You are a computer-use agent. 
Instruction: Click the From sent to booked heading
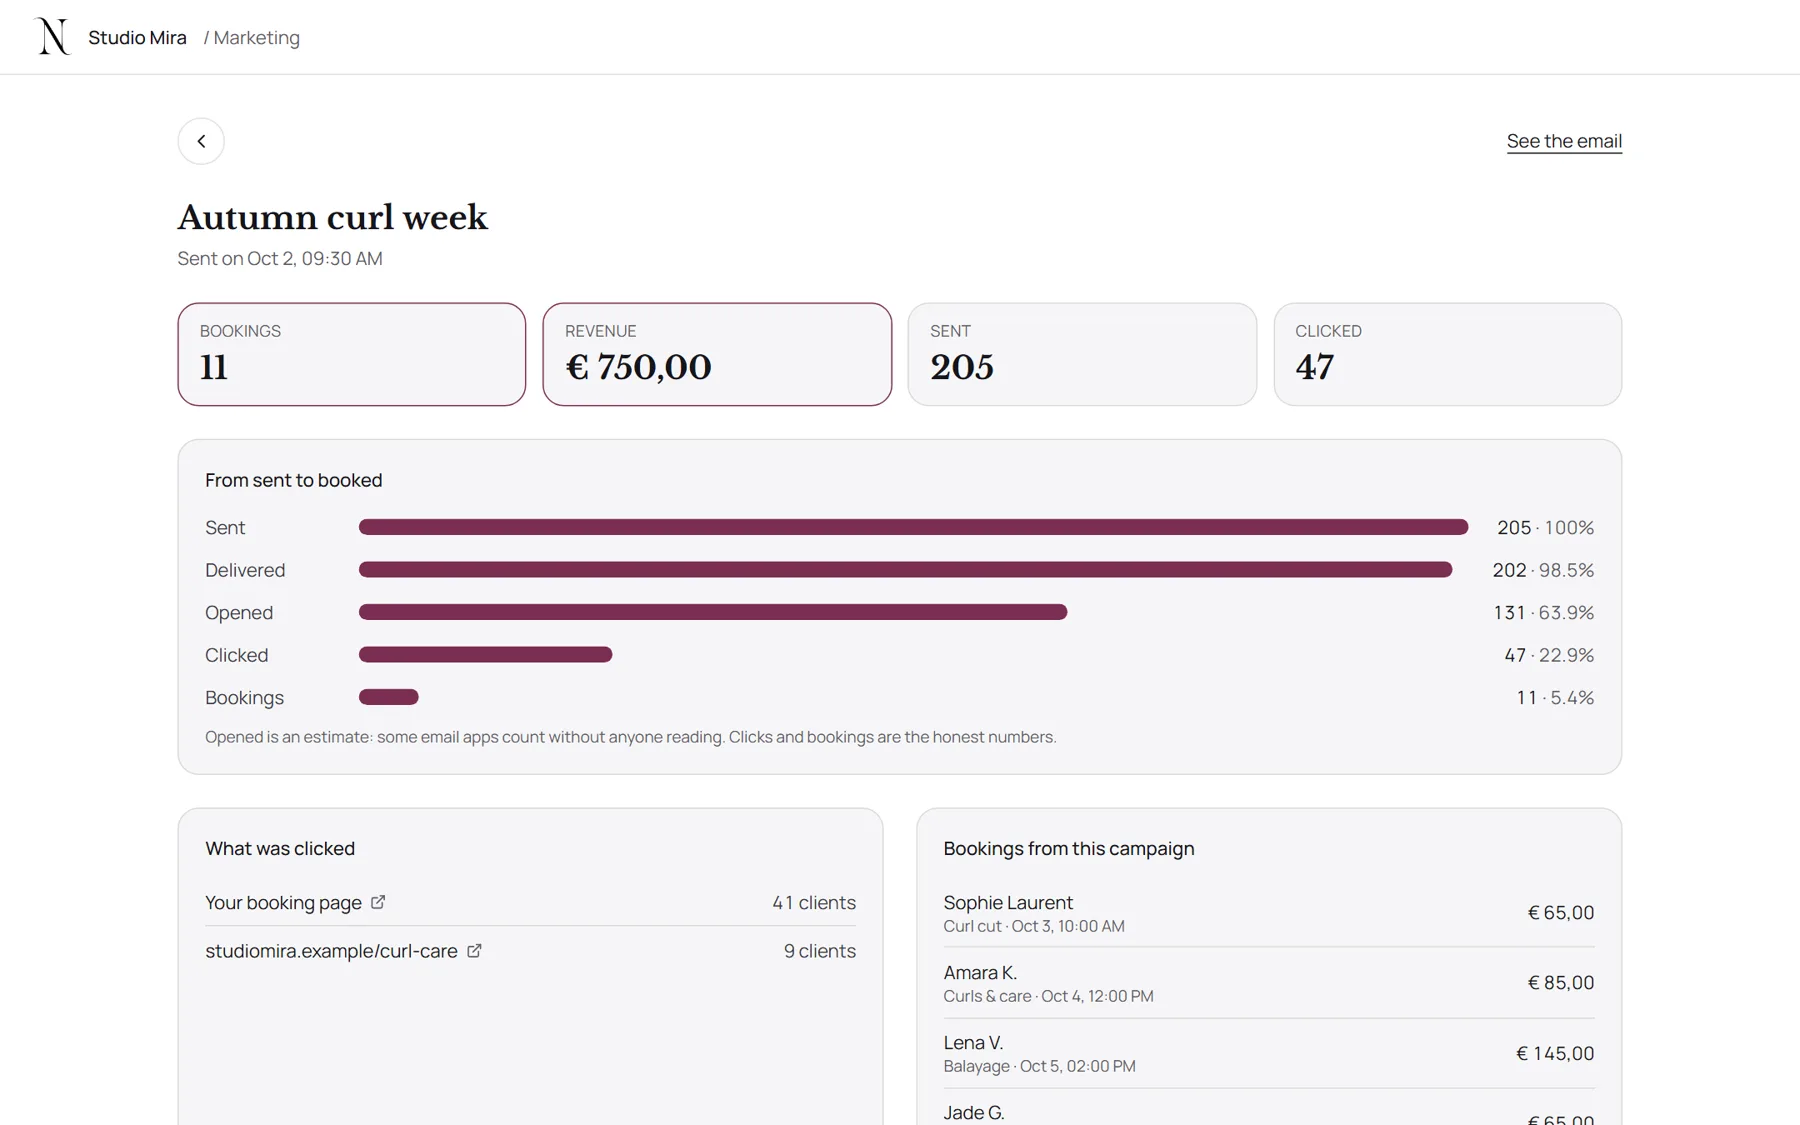tap(293, 480)
